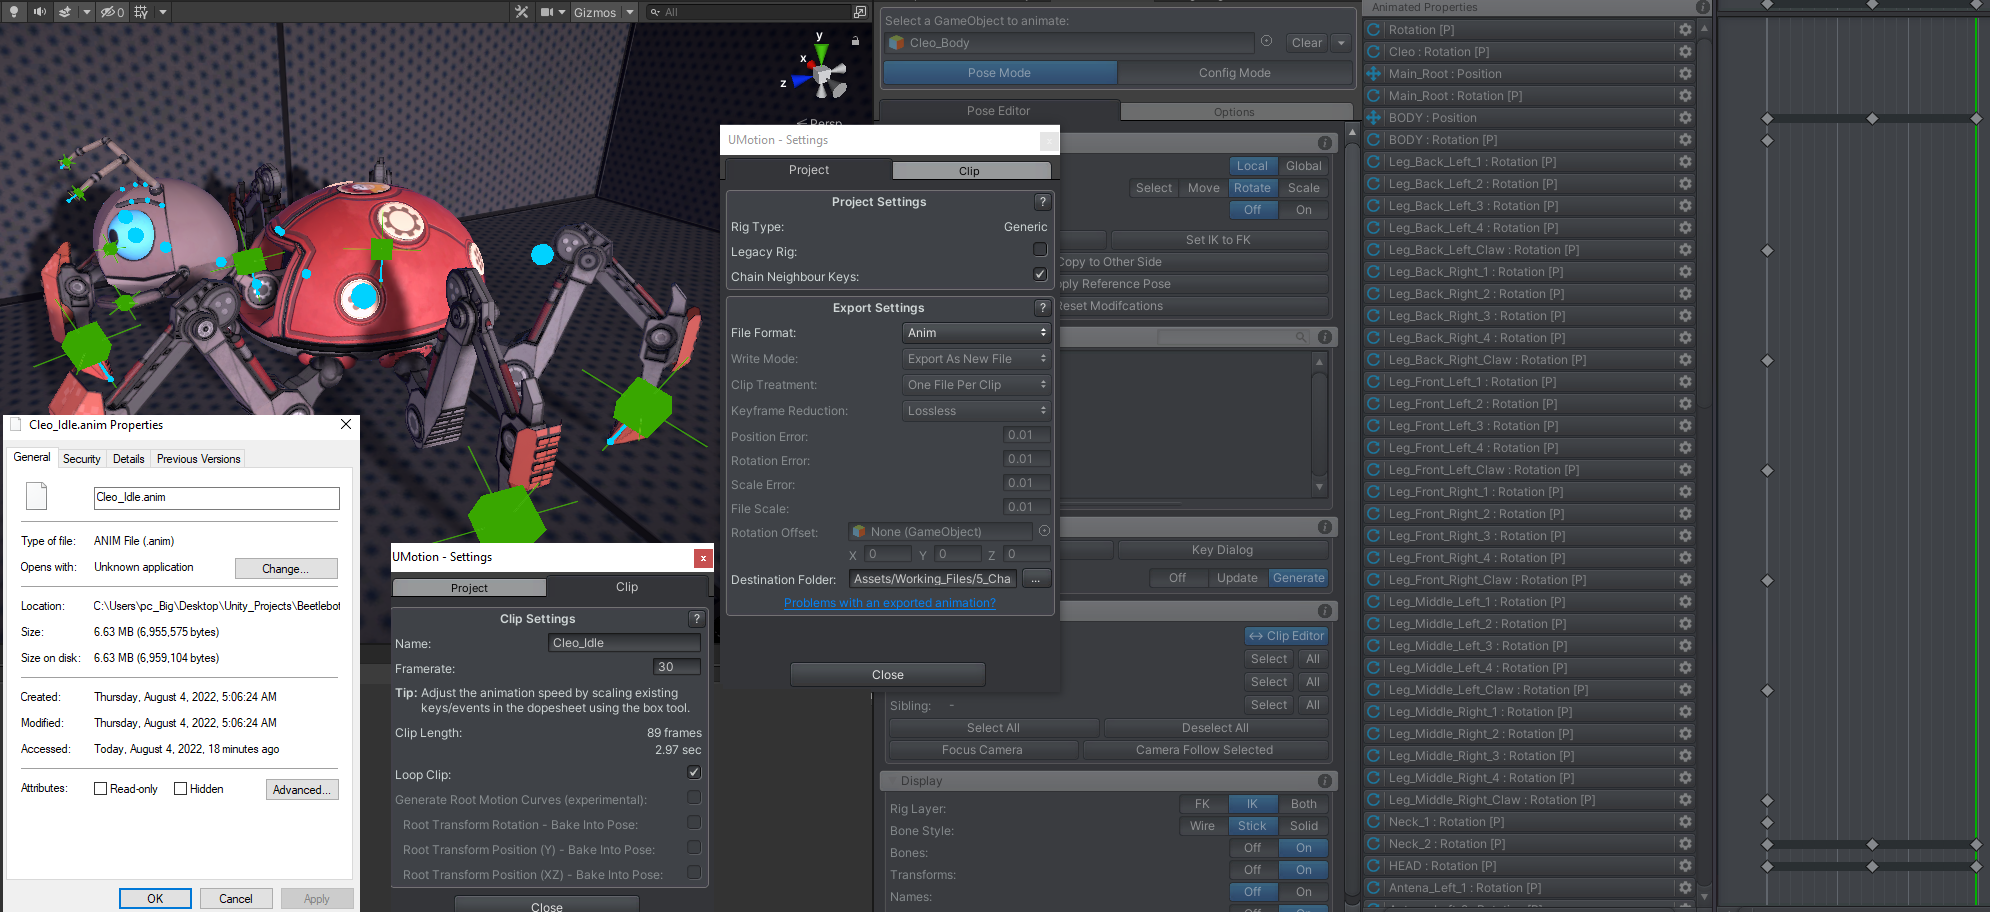This screenshot has width=1990, height=912.
Task: Click the scene camera settings icon
Action: [x=547, y=12]
